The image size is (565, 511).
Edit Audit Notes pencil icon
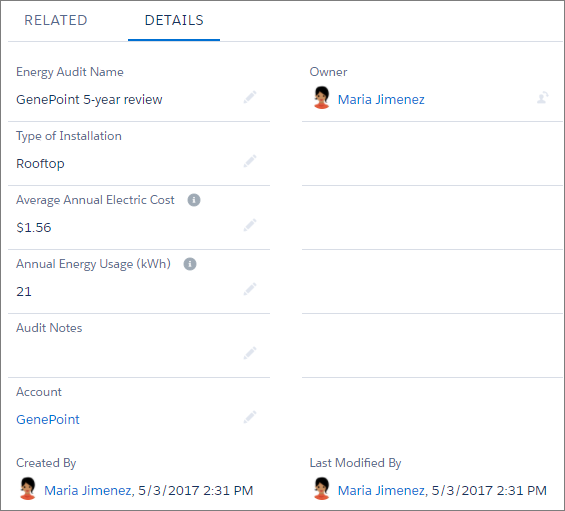tap(250, 353)
